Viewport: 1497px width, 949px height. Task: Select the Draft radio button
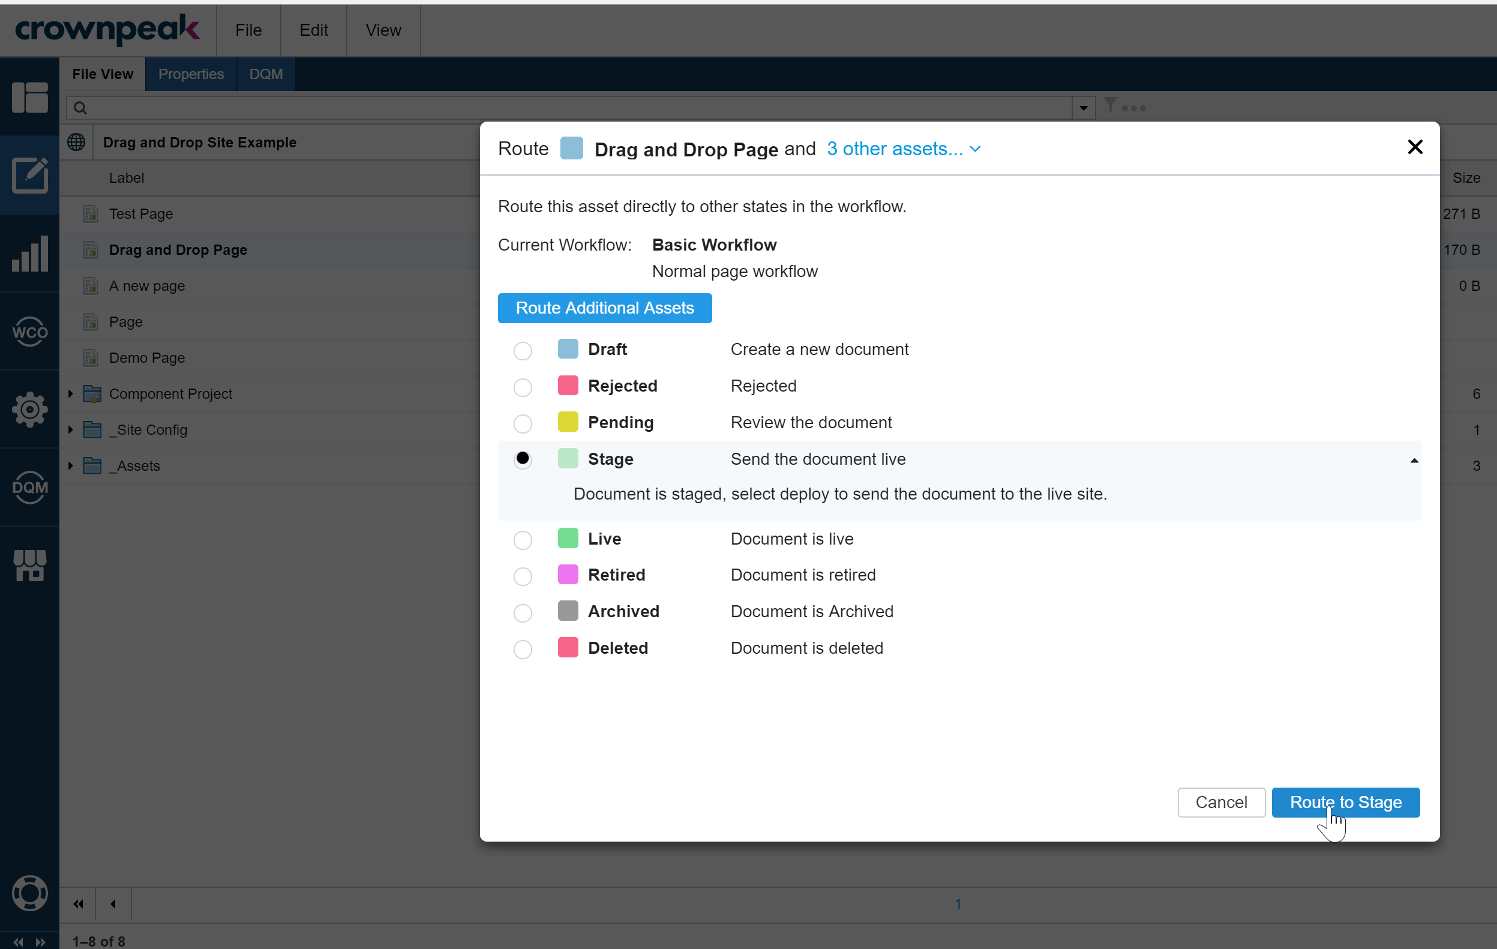point(523,351)
